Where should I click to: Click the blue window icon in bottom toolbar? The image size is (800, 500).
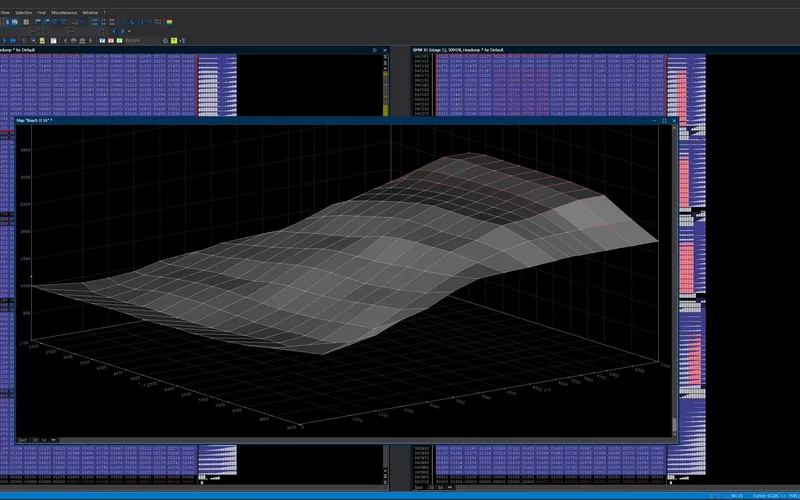coord(102,40)
